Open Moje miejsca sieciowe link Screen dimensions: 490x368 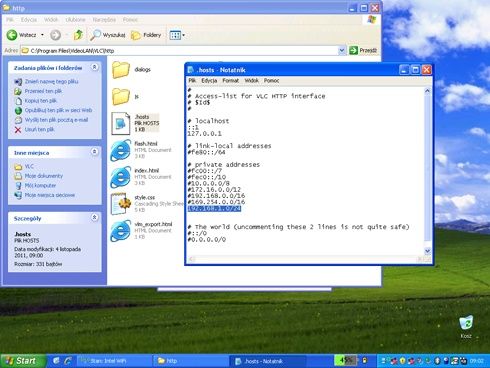coord(50,195)
